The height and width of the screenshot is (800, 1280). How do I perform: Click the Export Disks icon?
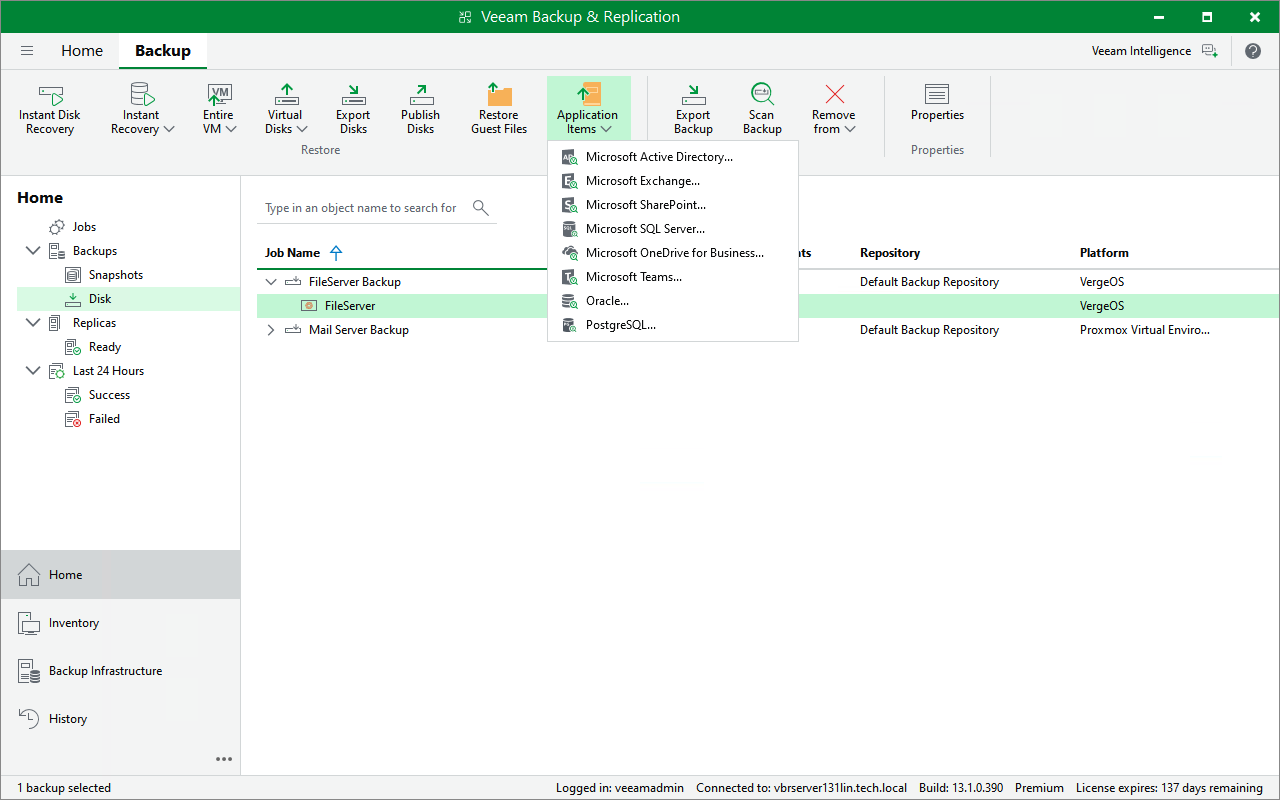coord(353,95)
